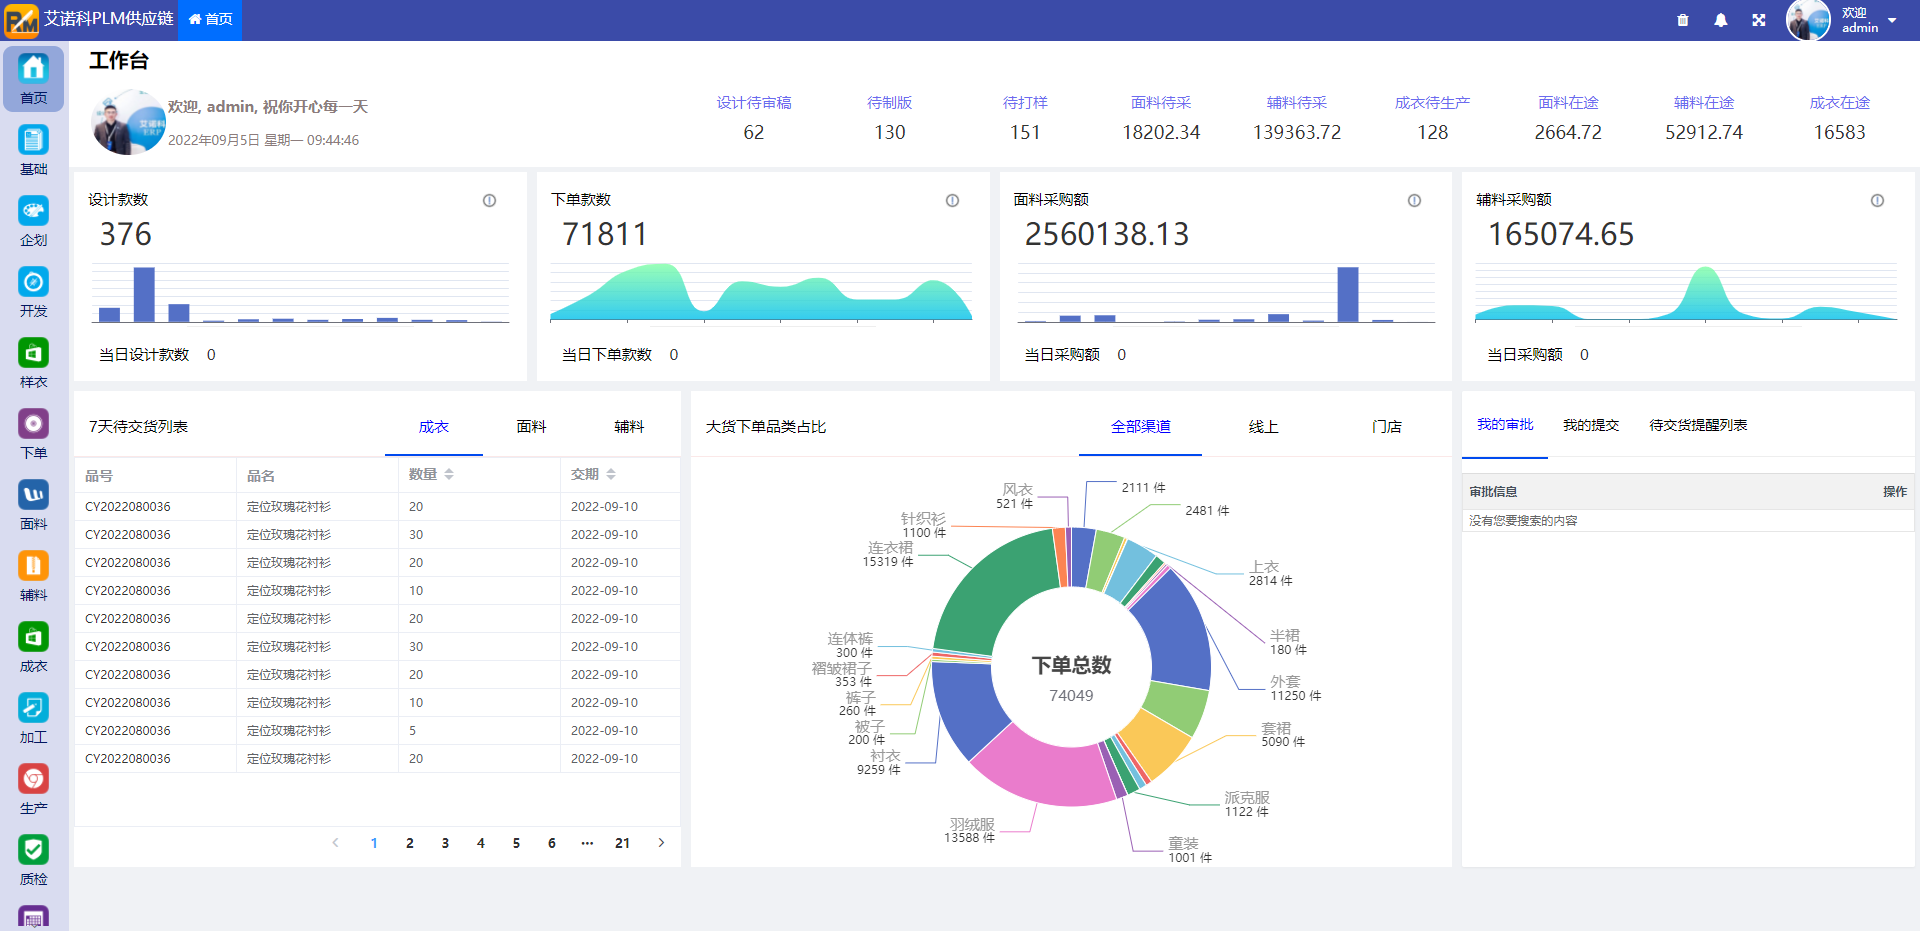
Task: Switch to the 线上 channel tab
Action: tap(1263, 427)
